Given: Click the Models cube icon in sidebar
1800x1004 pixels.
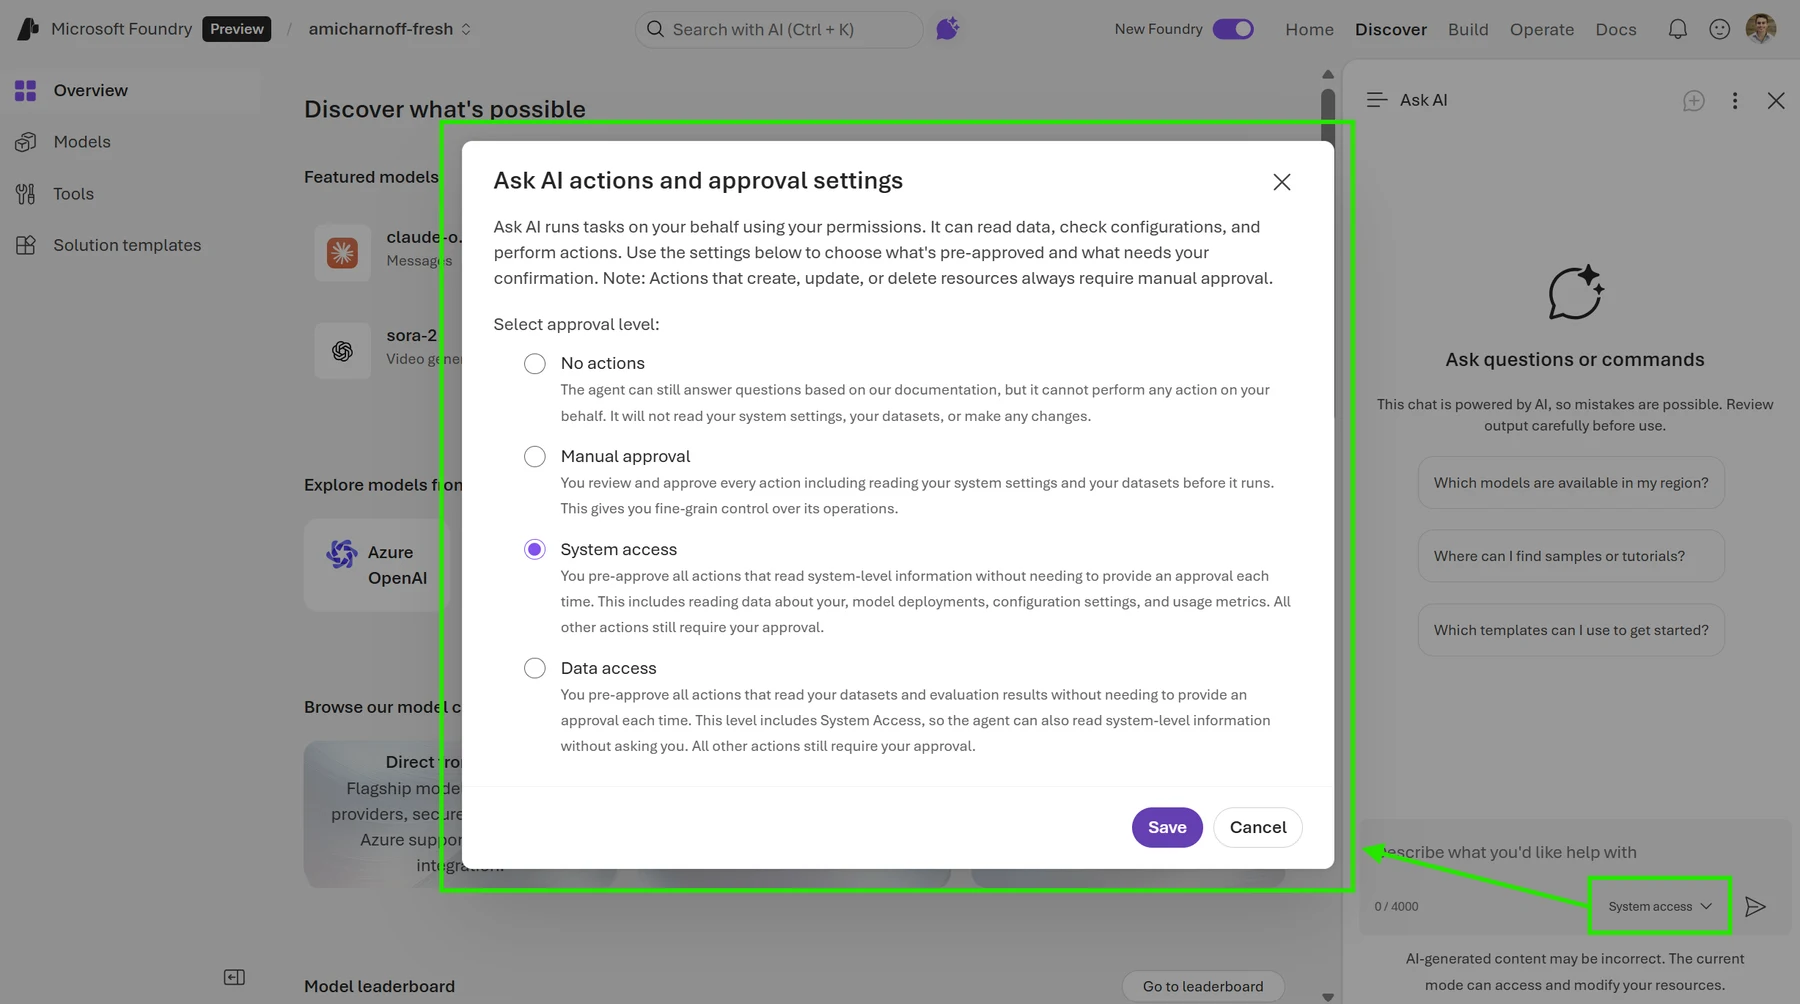Looking at the screenshot, I should click(26, 142).
